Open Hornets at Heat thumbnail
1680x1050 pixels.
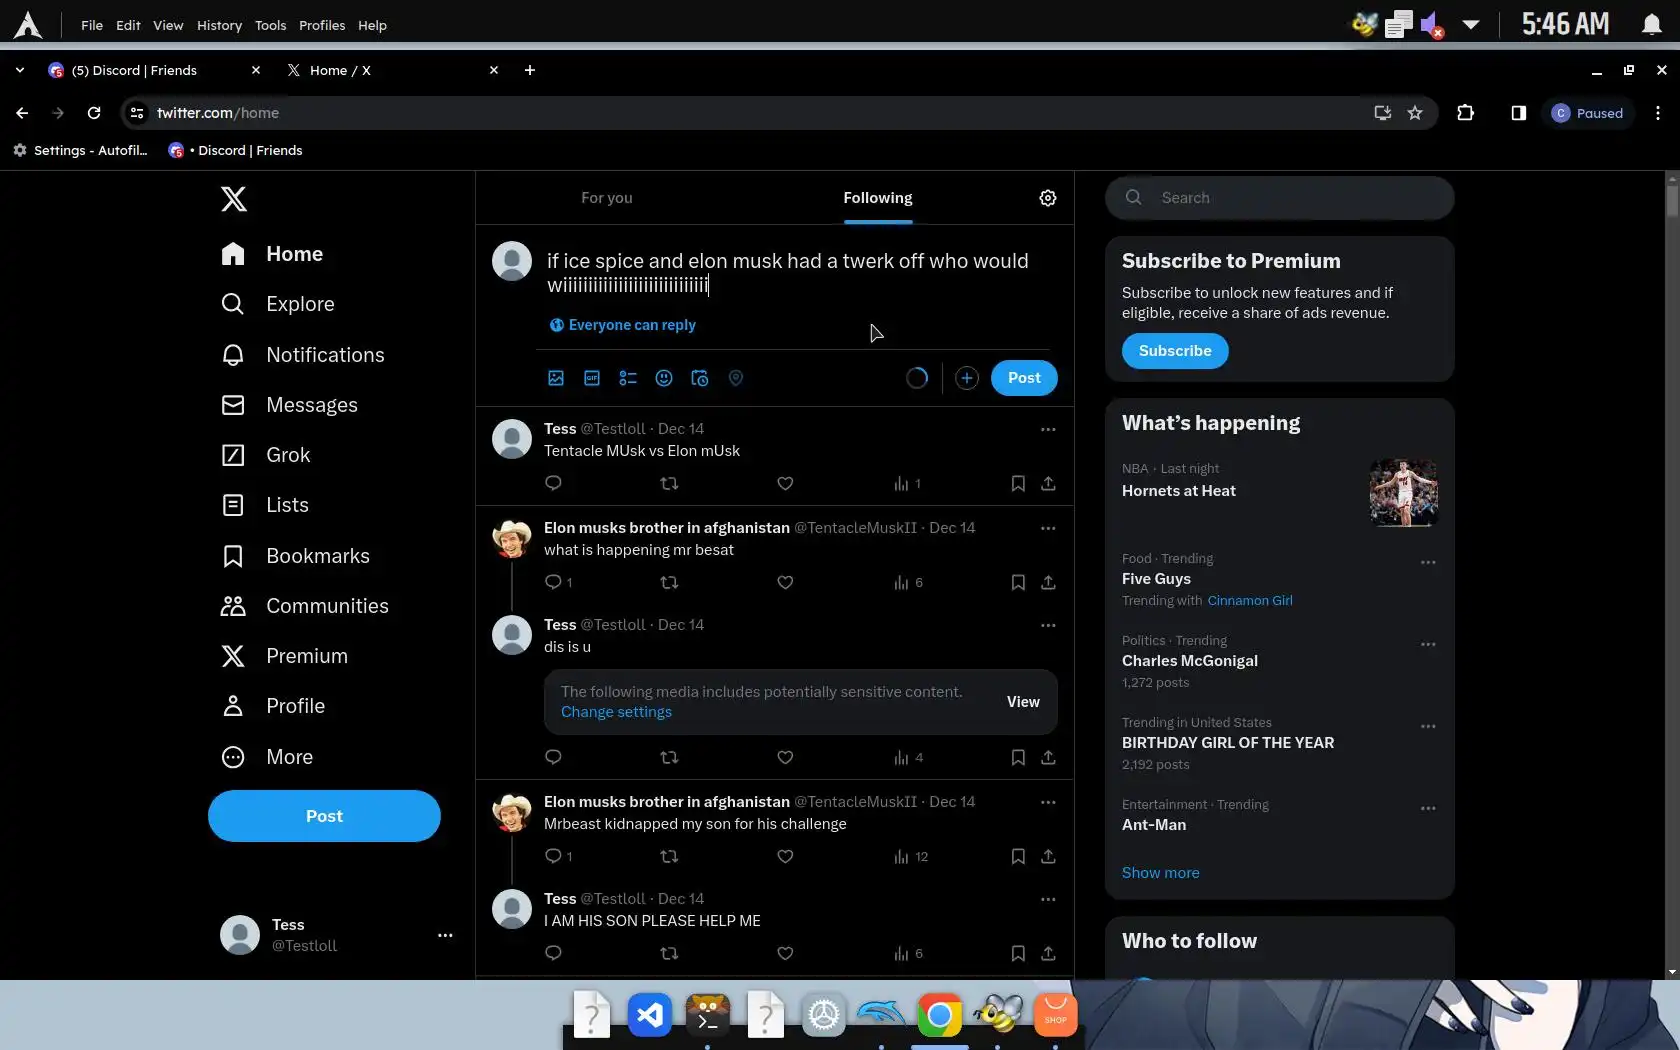(1404, 492)
